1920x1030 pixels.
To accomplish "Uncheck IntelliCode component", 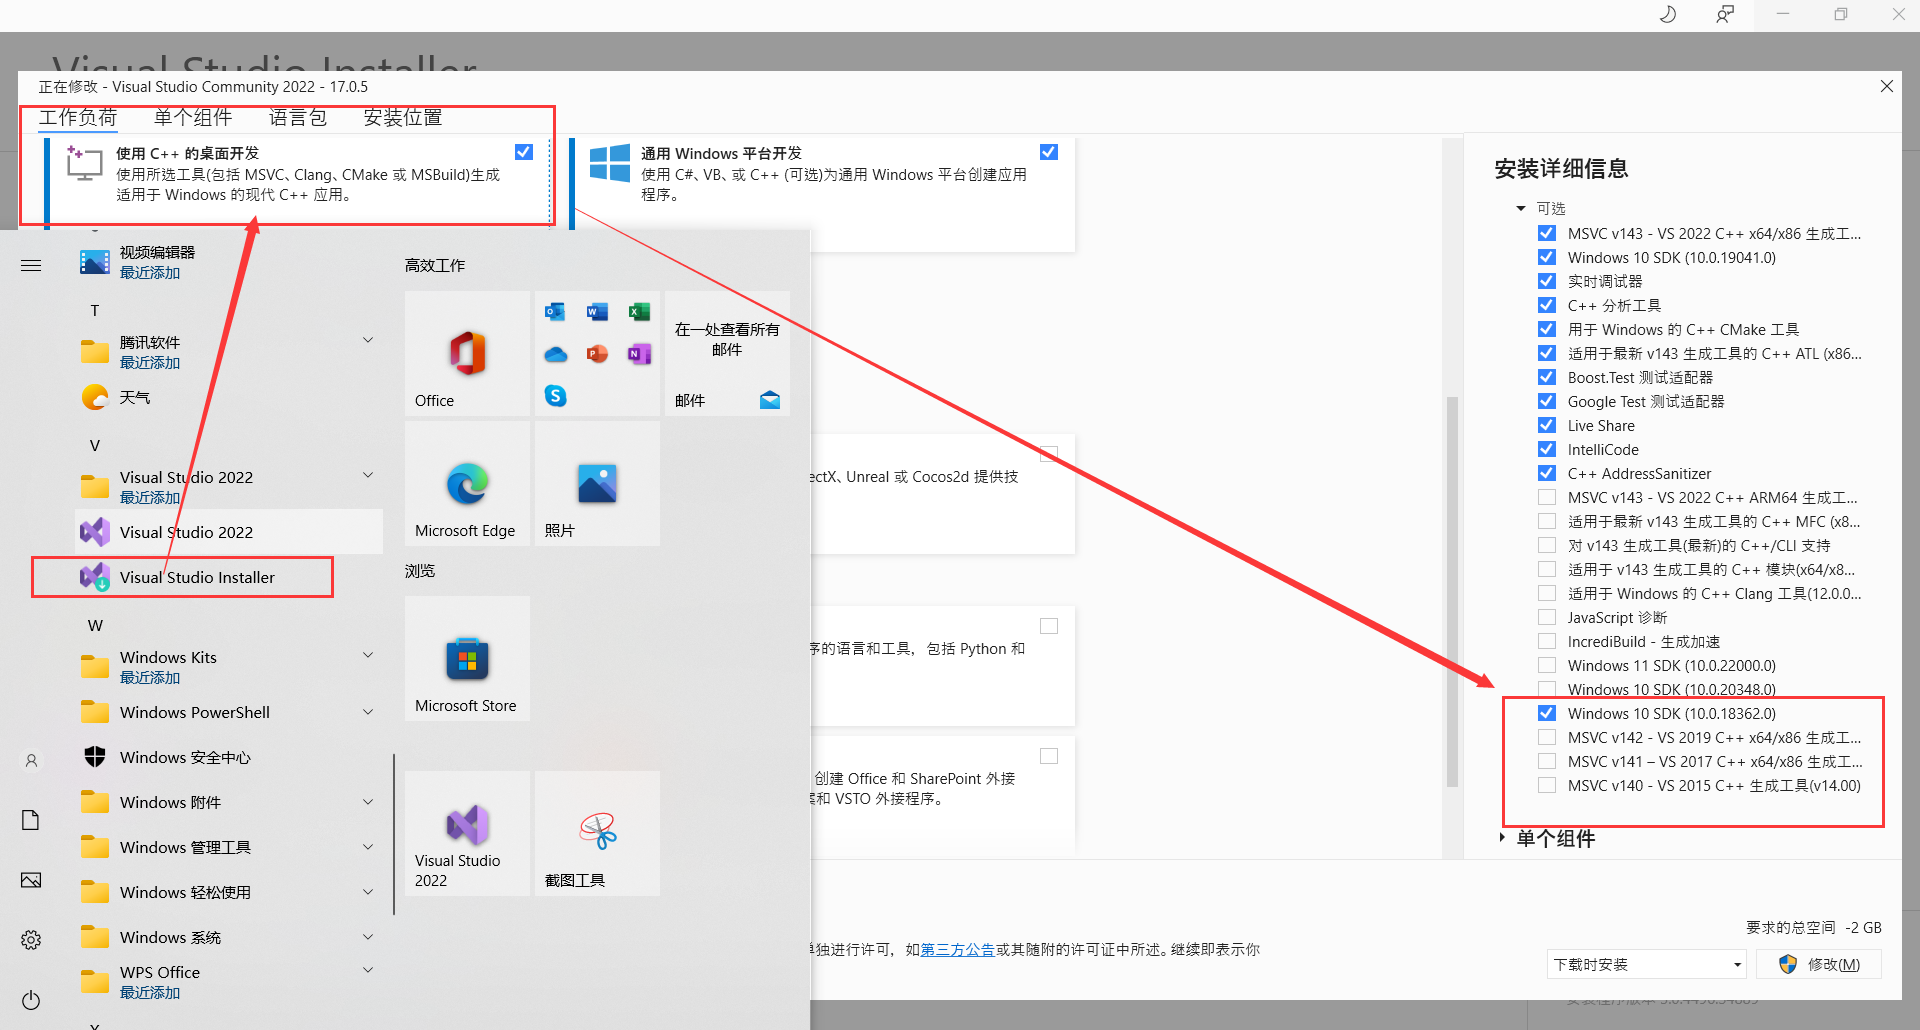I will [1547, 449].
